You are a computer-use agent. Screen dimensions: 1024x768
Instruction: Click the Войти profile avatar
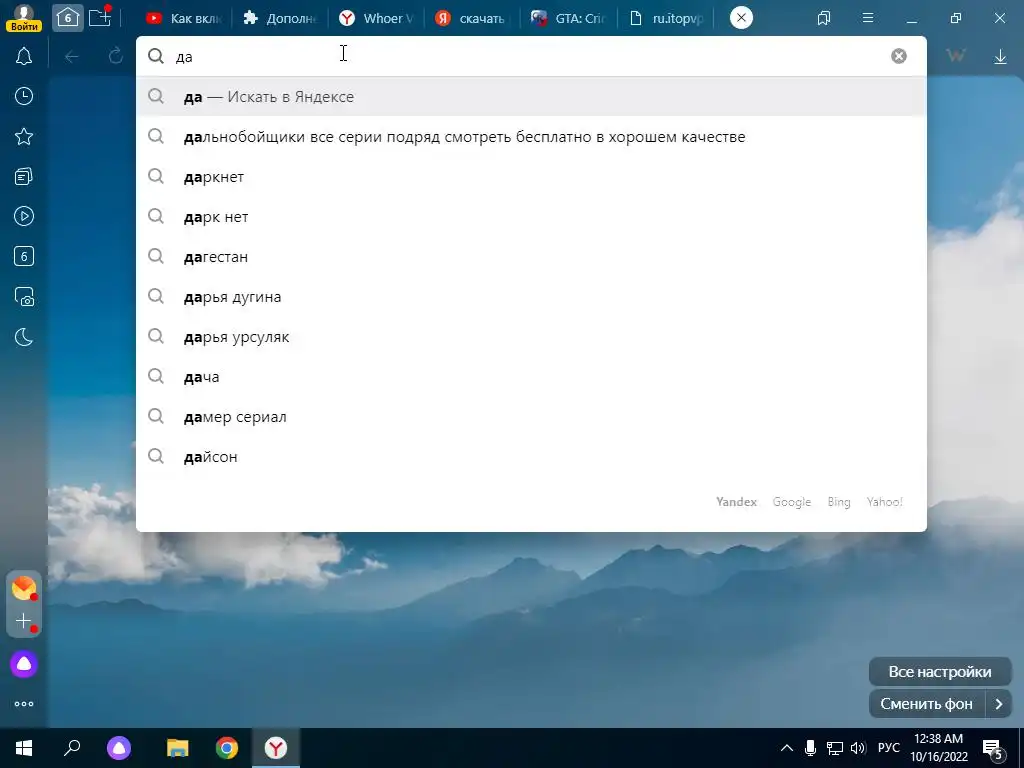(24, 17)
